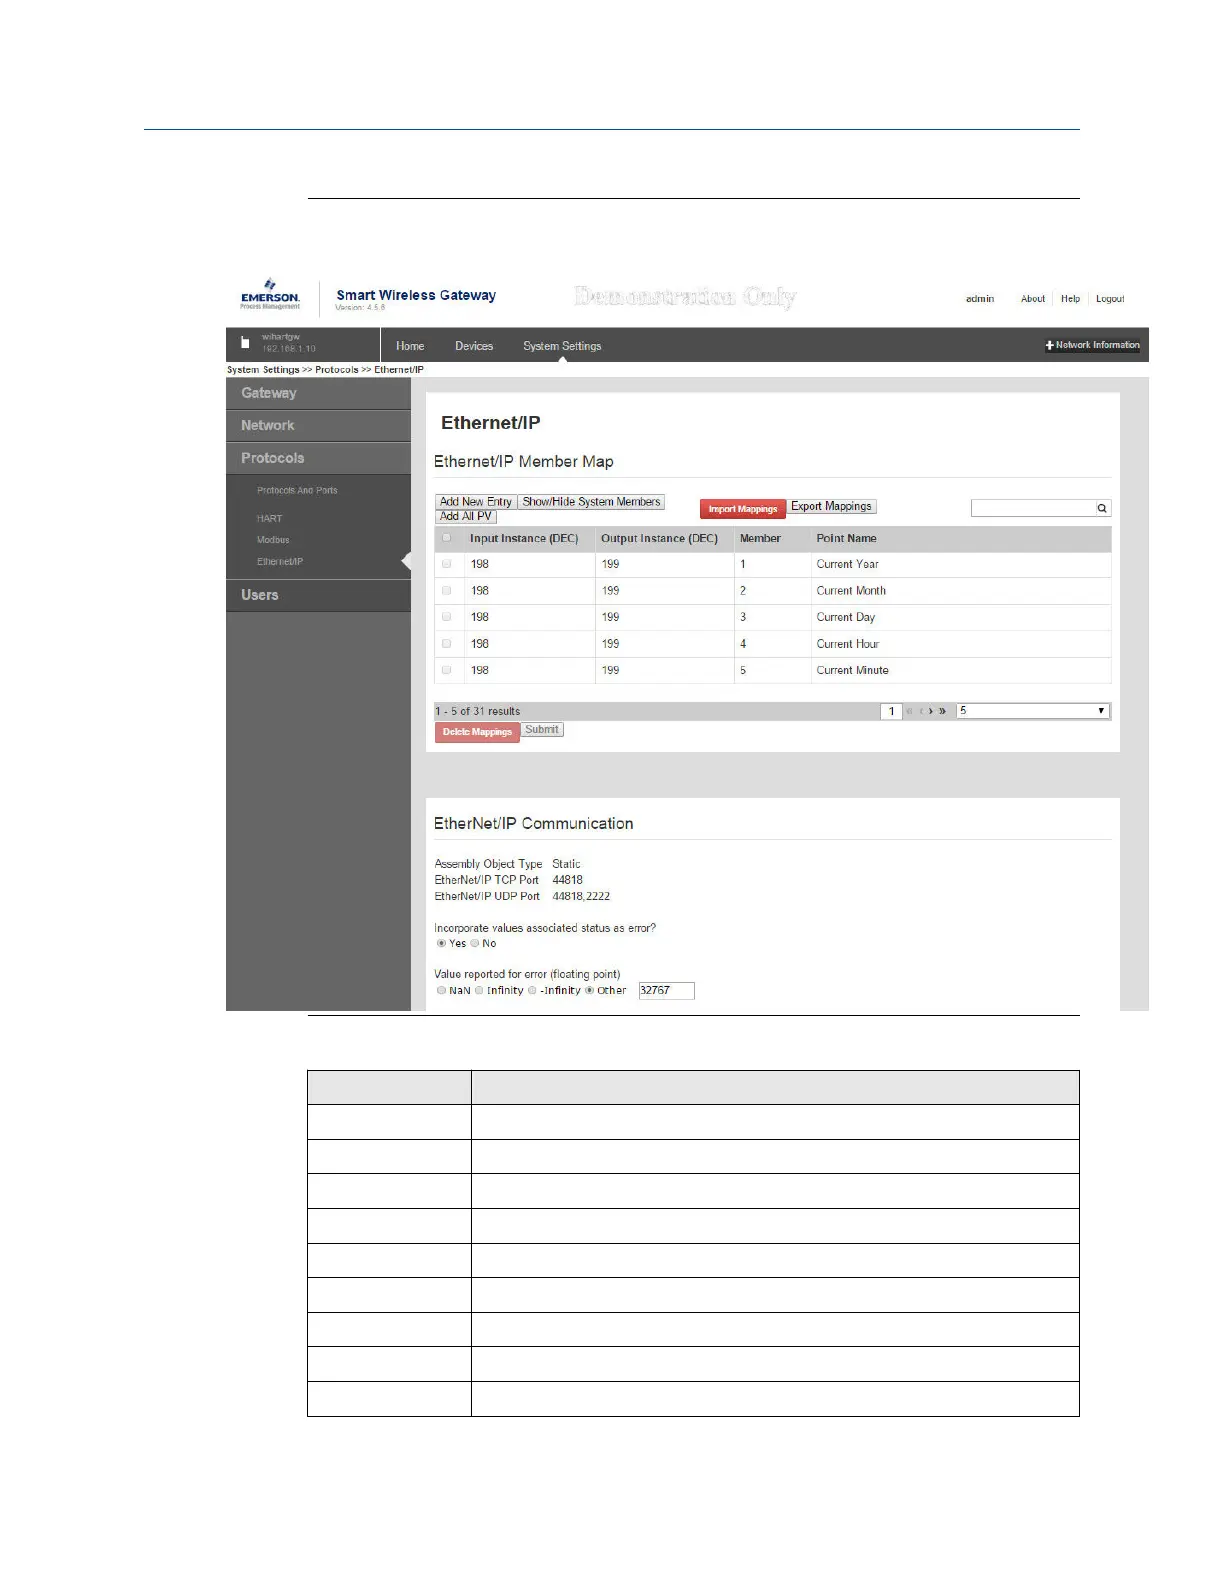Click the Add New Entry button

coord(476,502)
